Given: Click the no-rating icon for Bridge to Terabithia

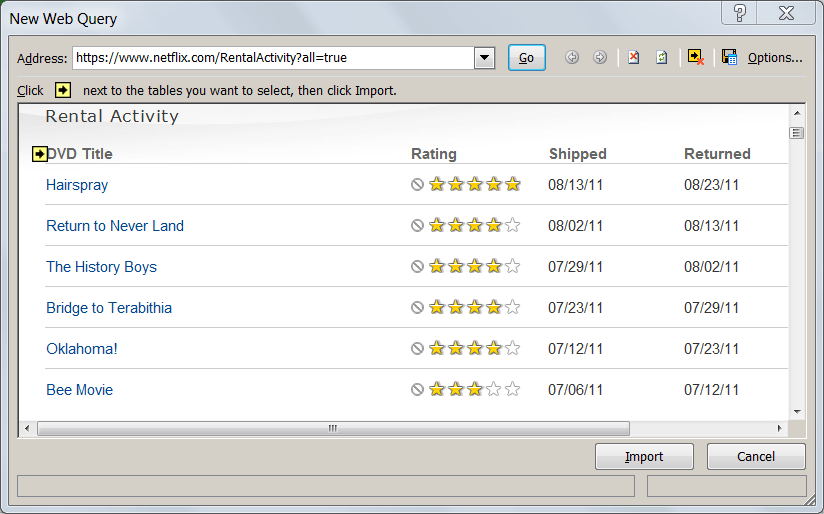Looking at the screenshot, I should coord(417,307).
